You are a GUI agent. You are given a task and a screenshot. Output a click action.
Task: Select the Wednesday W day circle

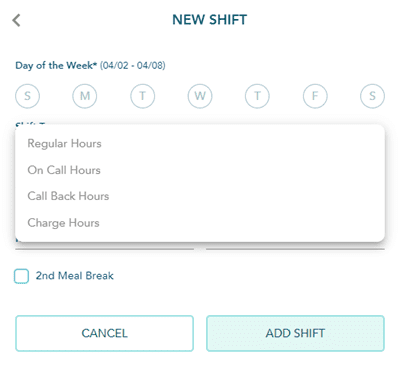pos(200,96)
